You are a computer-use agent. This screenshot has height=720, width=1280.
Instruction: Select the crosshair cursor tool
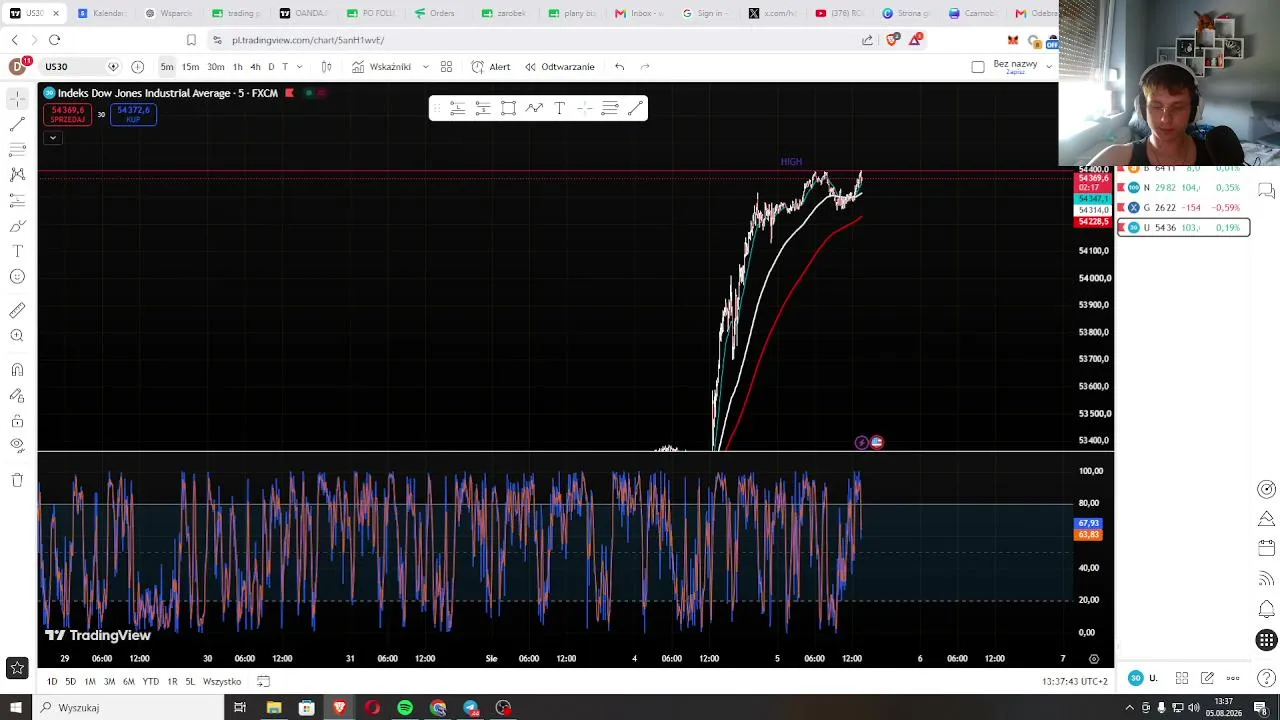[x=17, y=98]
